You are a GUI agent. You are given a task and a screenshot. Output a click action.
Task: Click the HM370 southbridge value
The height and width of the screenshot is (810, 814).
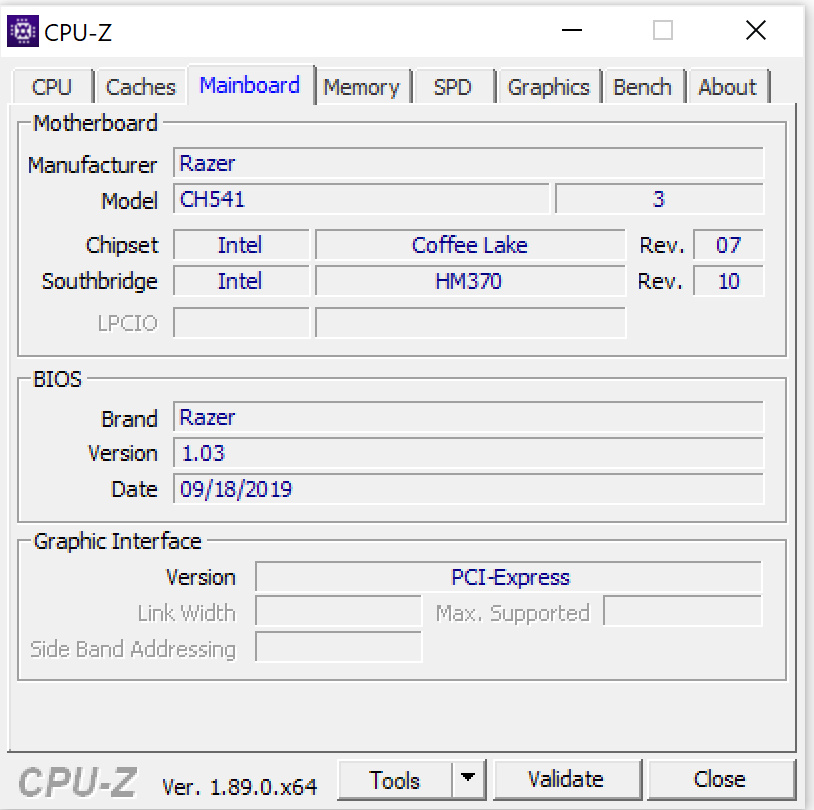coord(470,281)
